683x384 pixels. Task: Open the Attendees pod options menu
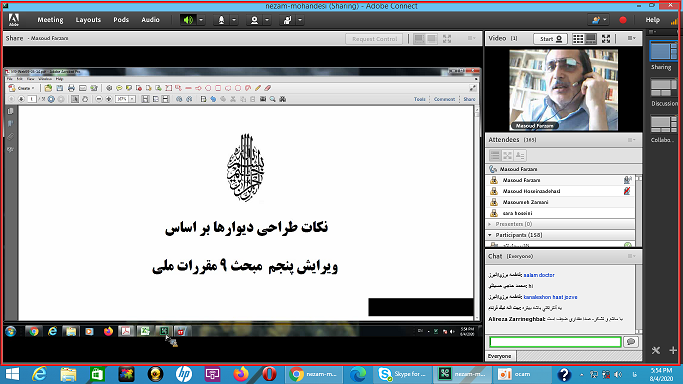click(x=631, y=140)
